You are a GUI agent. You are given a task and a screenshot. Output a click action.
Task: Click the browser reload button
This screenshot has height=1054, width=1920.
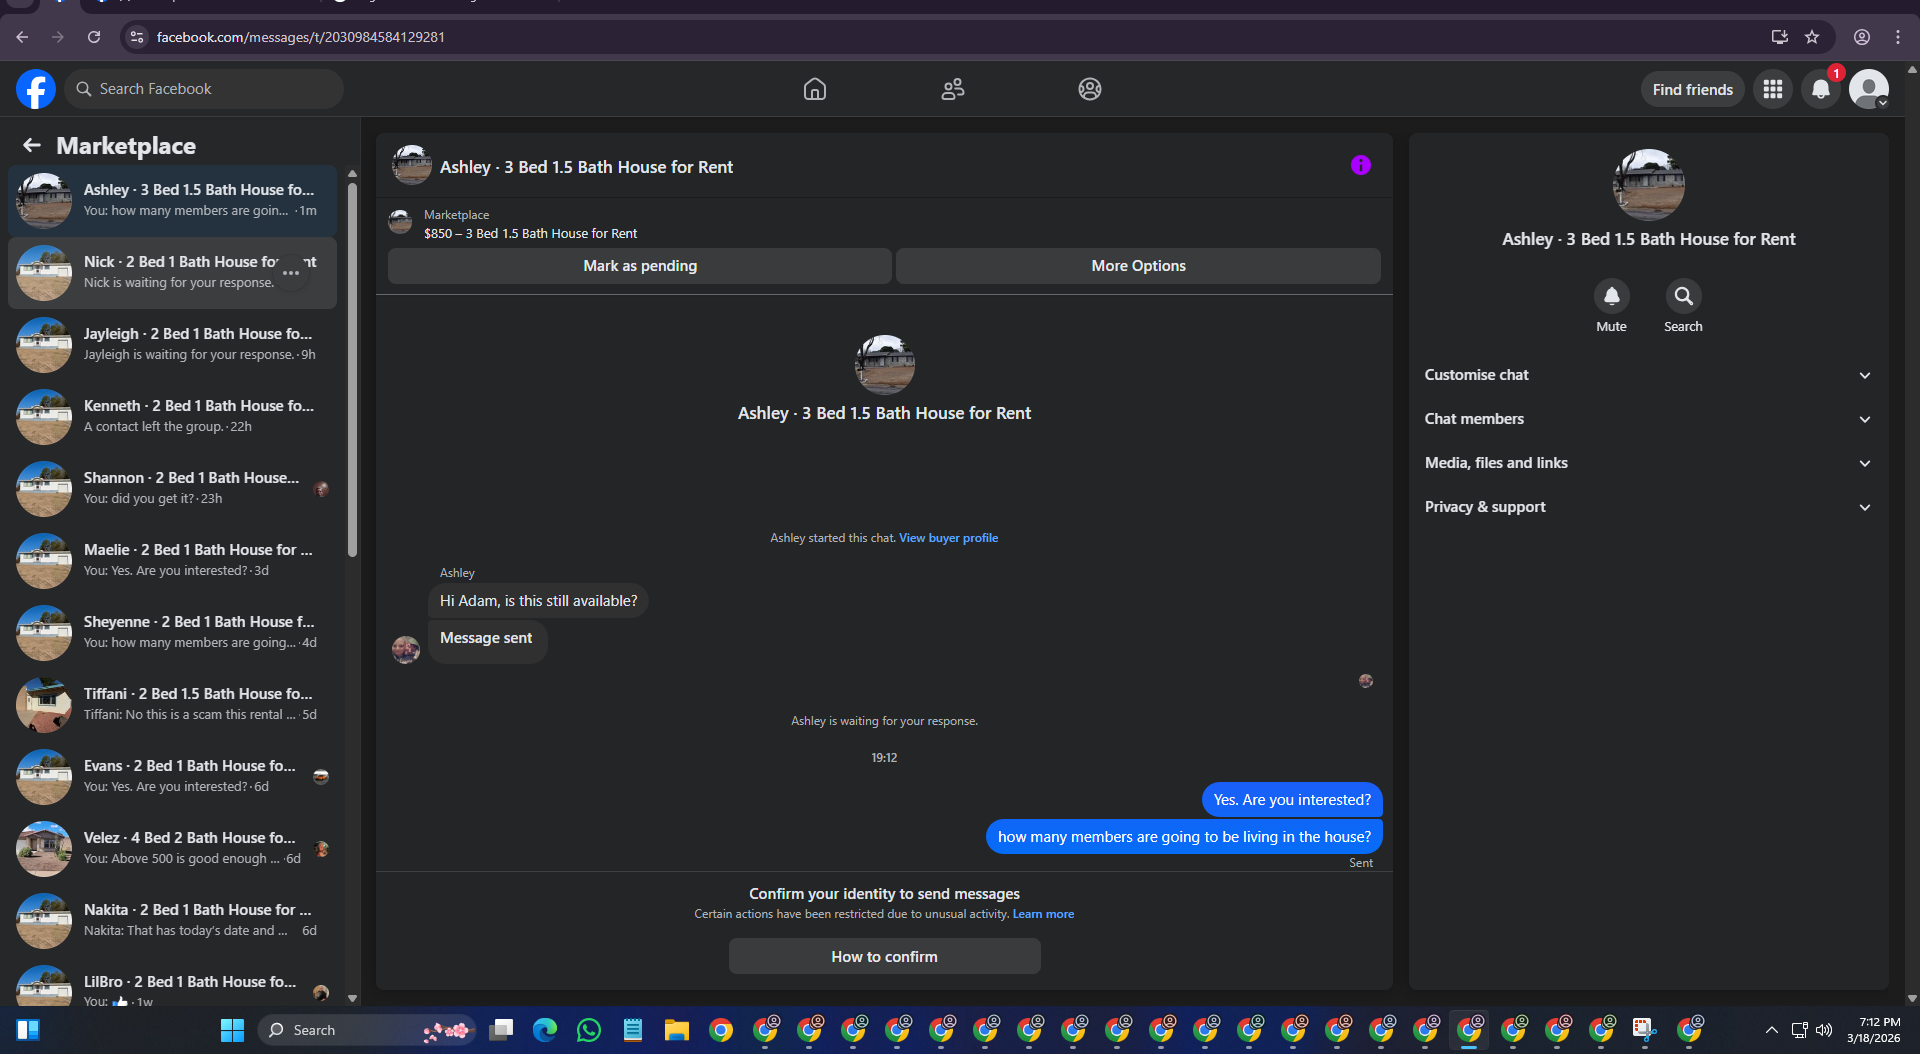(94, 37)
